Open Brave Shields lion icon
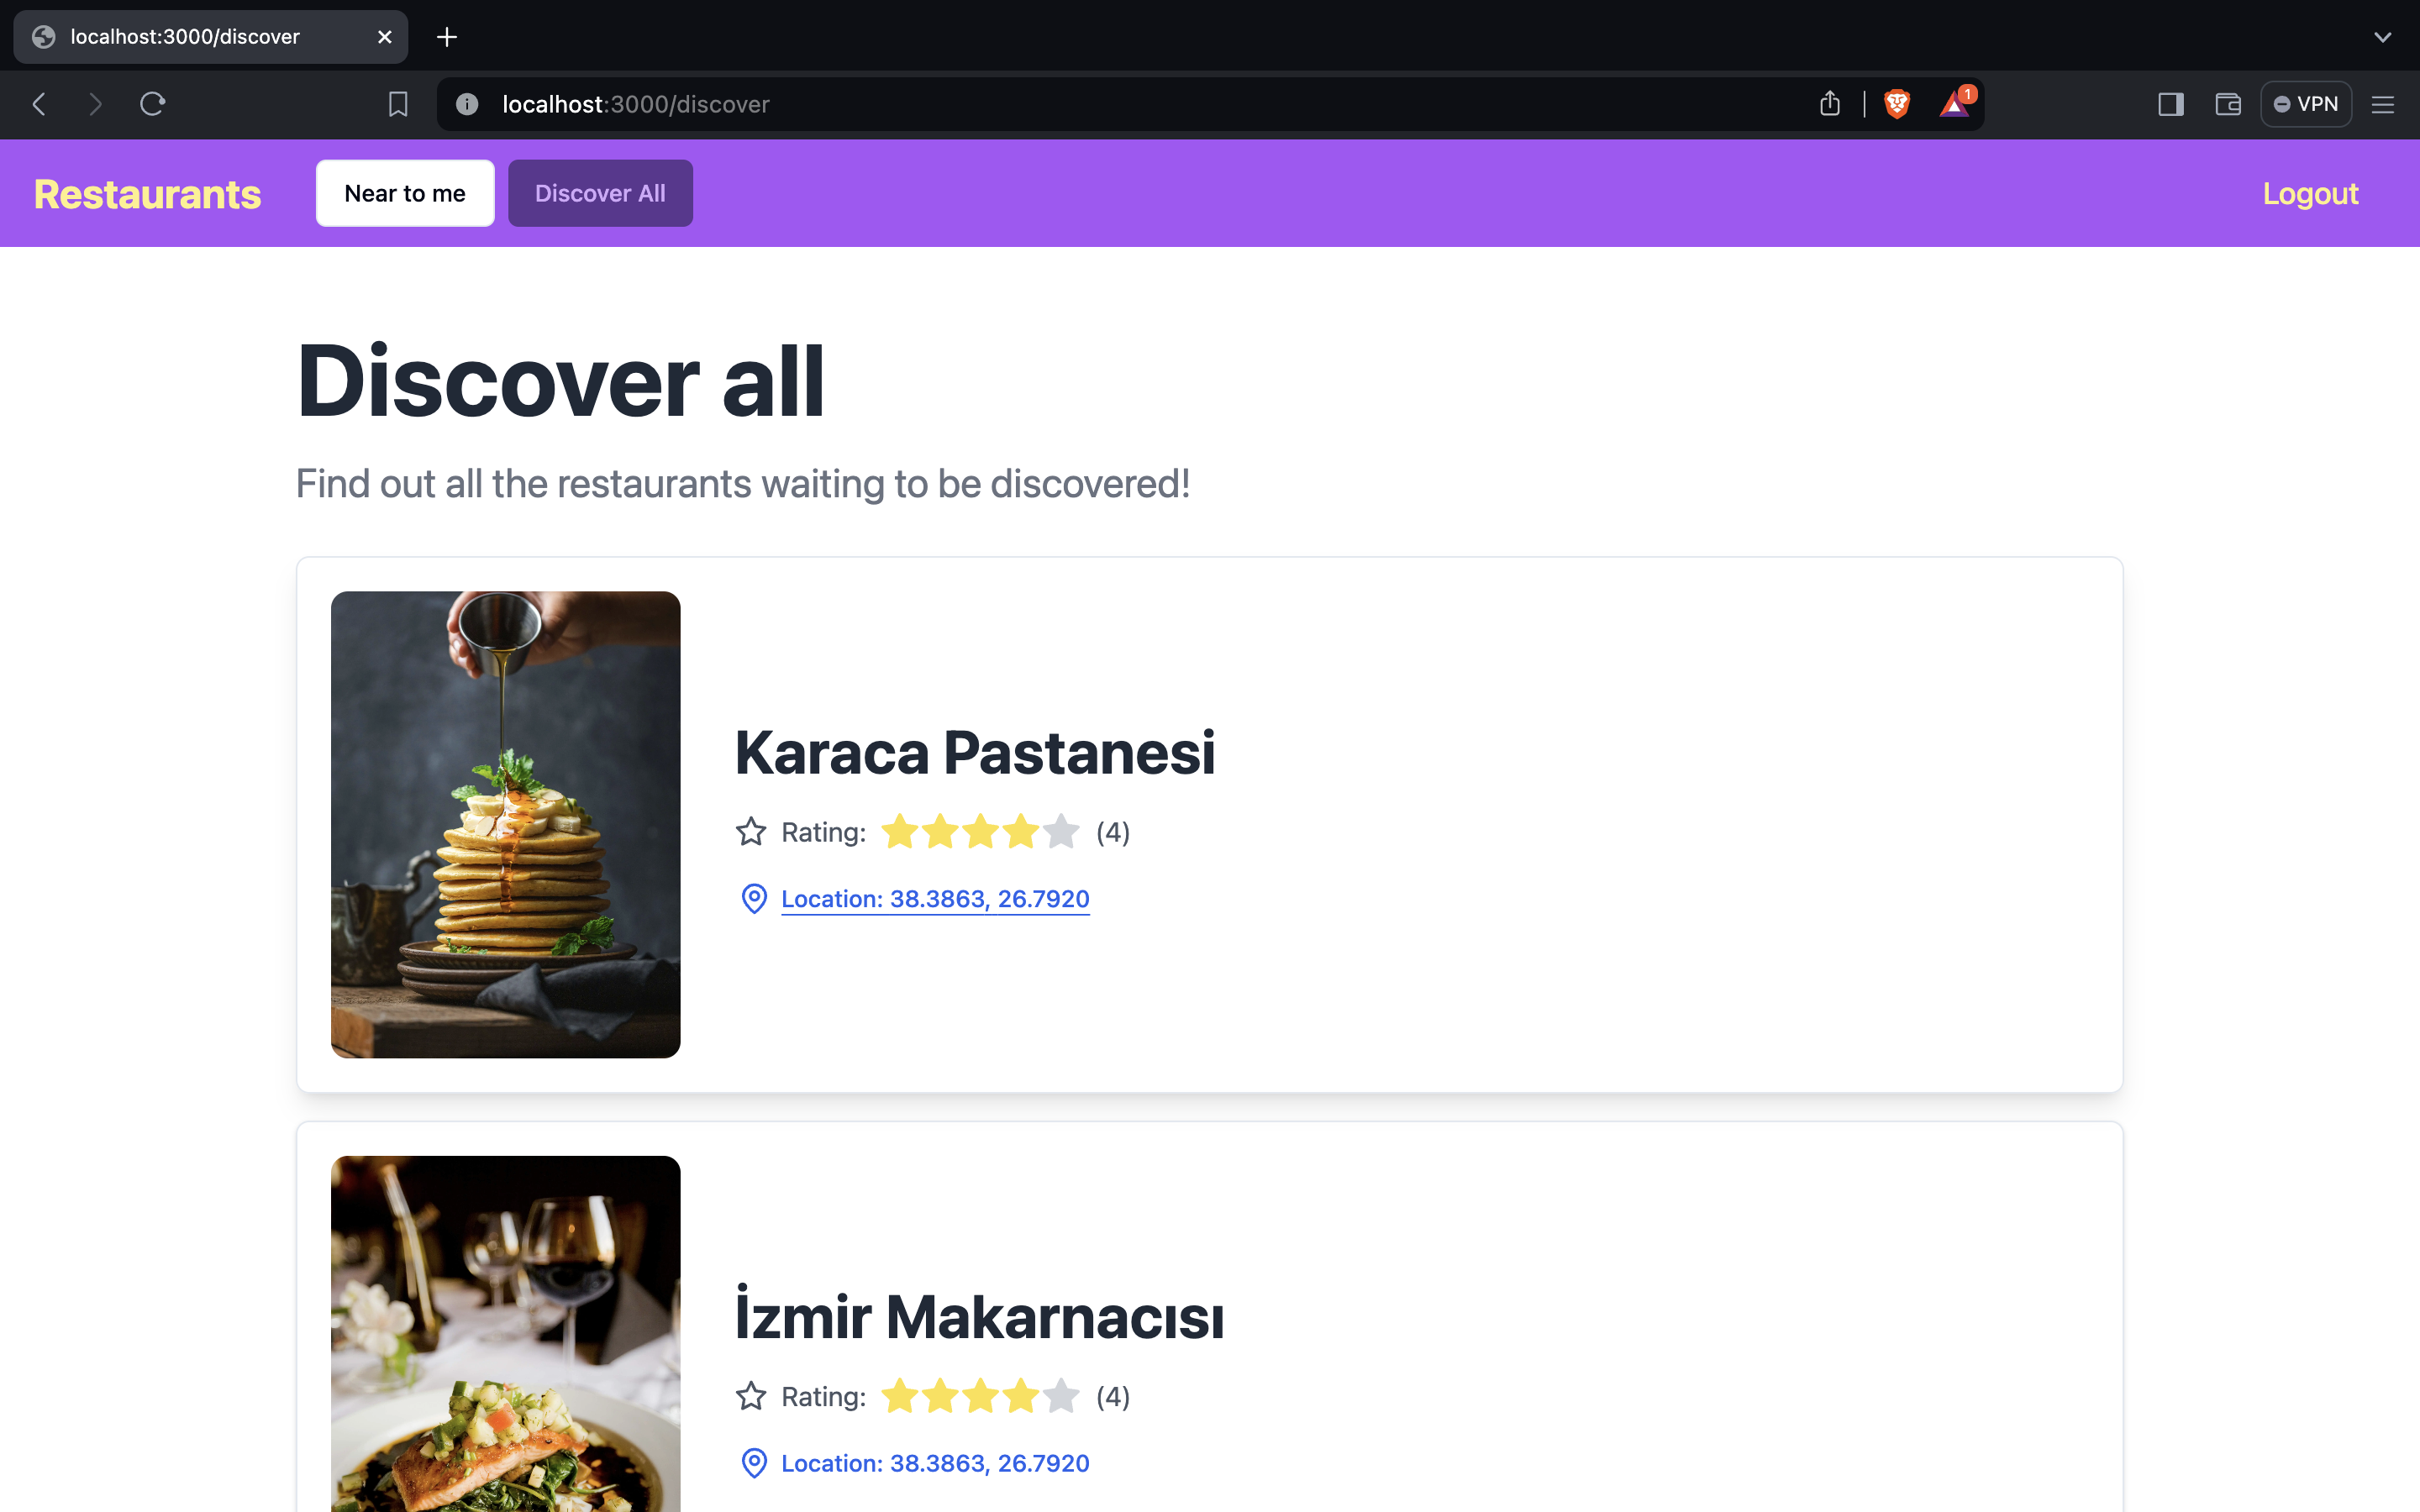The image size is (2420, 1512). (x=1897, y=104)
